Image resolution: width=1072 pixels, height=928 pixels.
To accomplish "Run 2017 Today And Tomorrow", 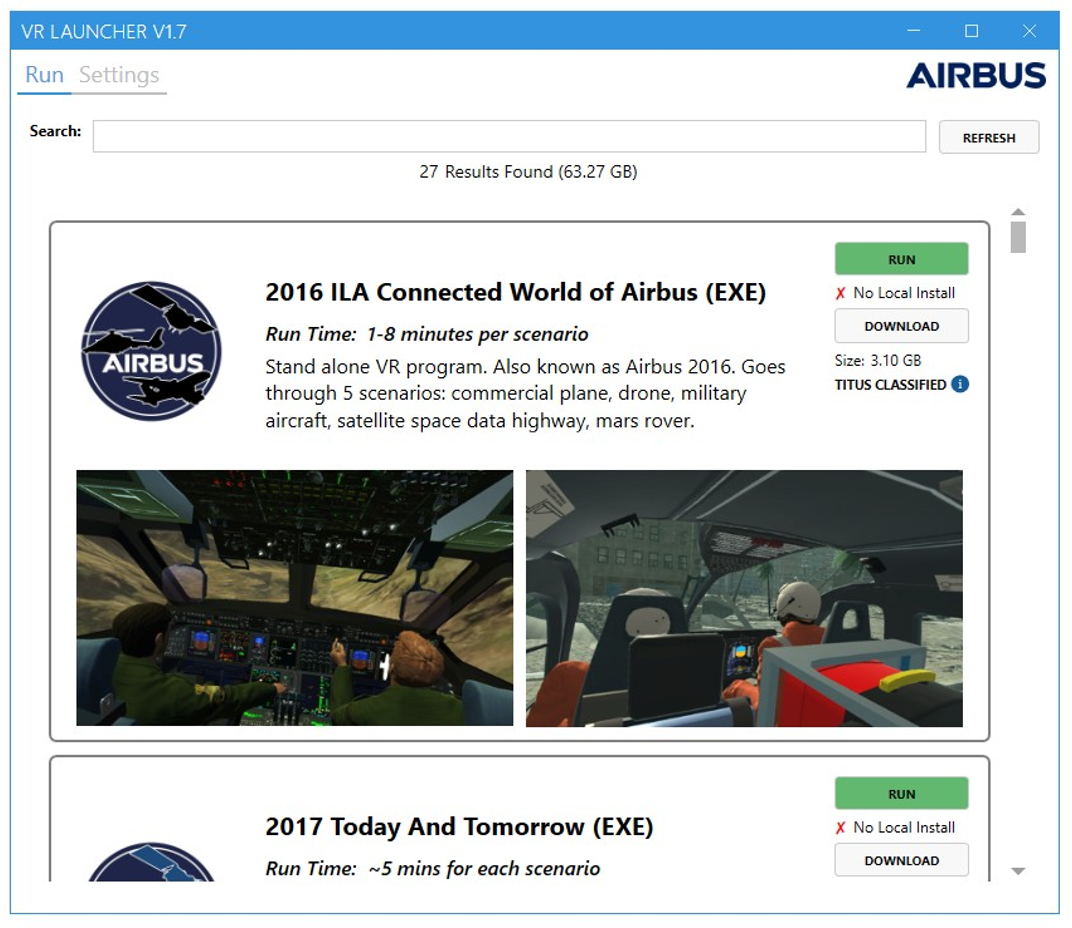I will [x=901, y=792].
